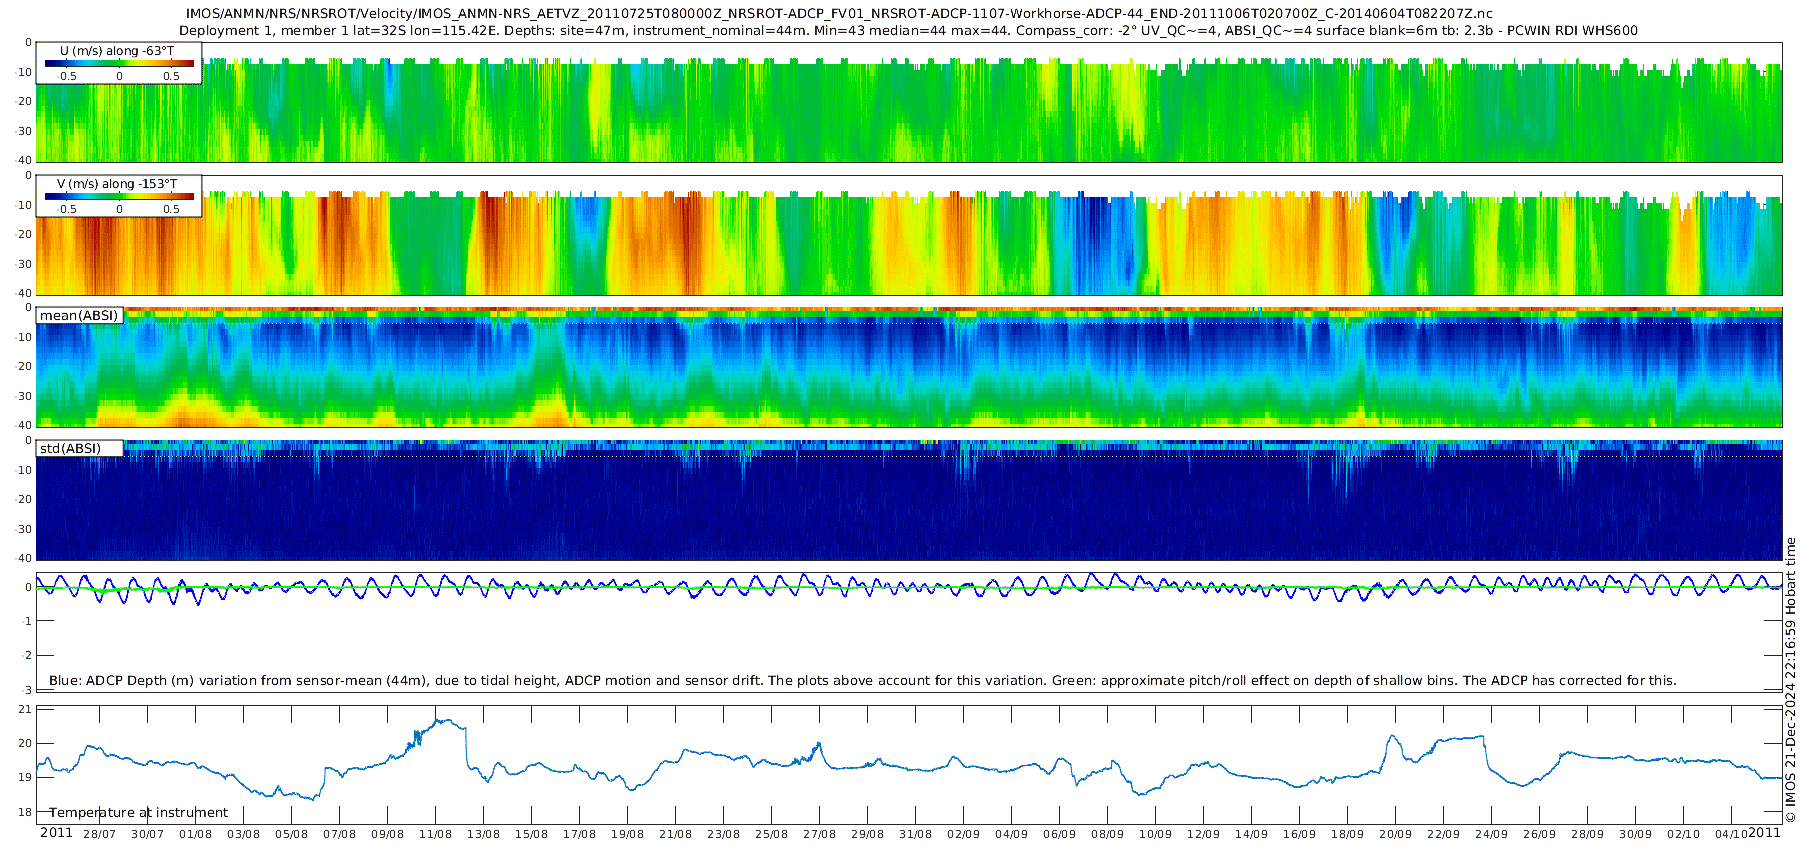Screen dimensions: 1800x850
Task: Click the 'Blue: ADCP Depth (m) variation' caption
Action: tap(862, 680)
